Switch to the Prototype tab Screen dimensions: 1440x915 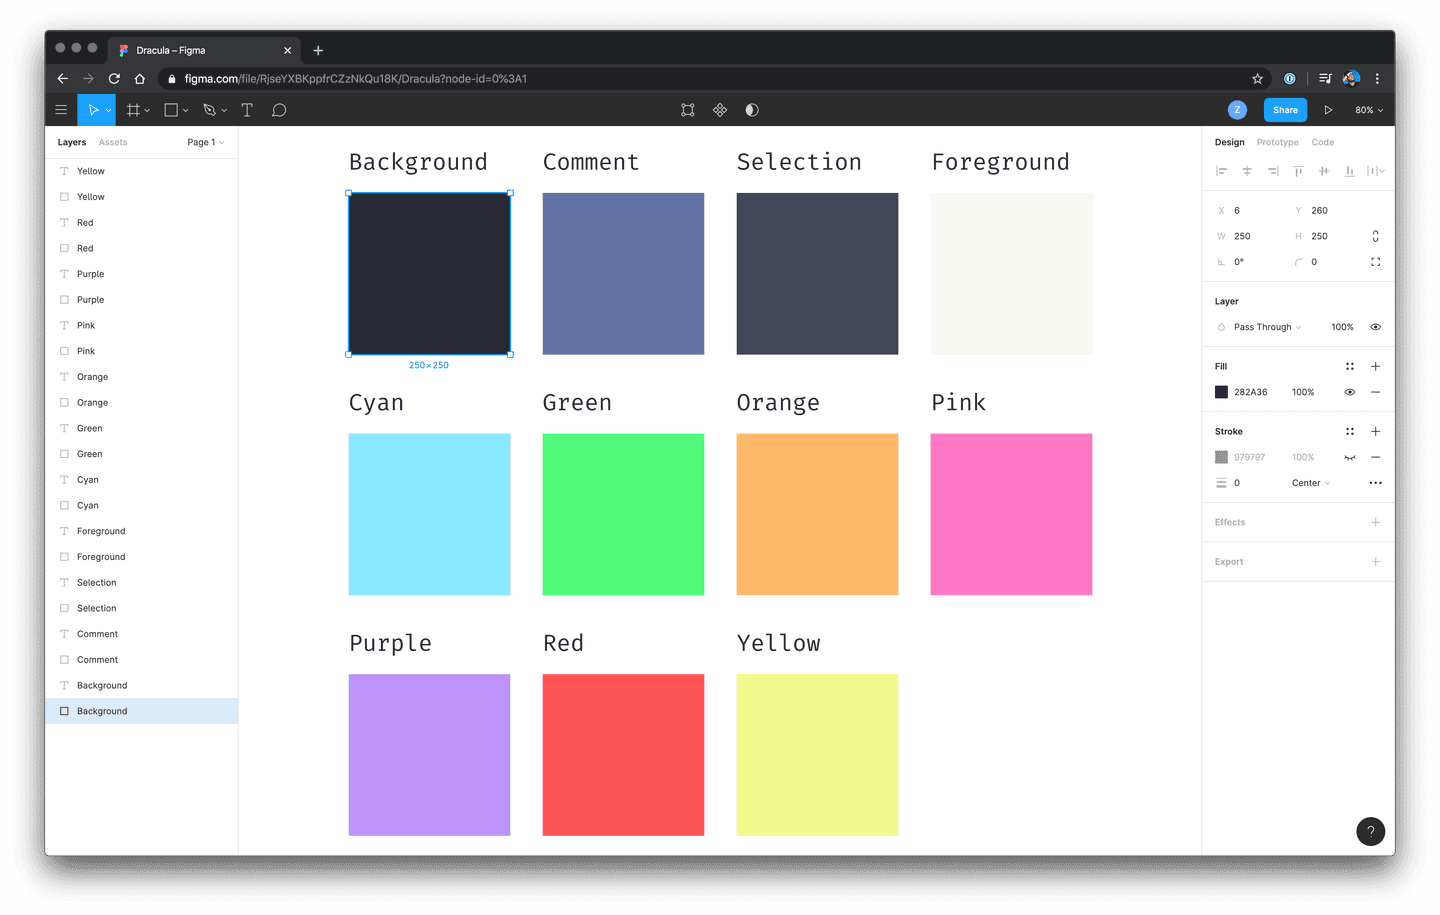[1277, 142]
